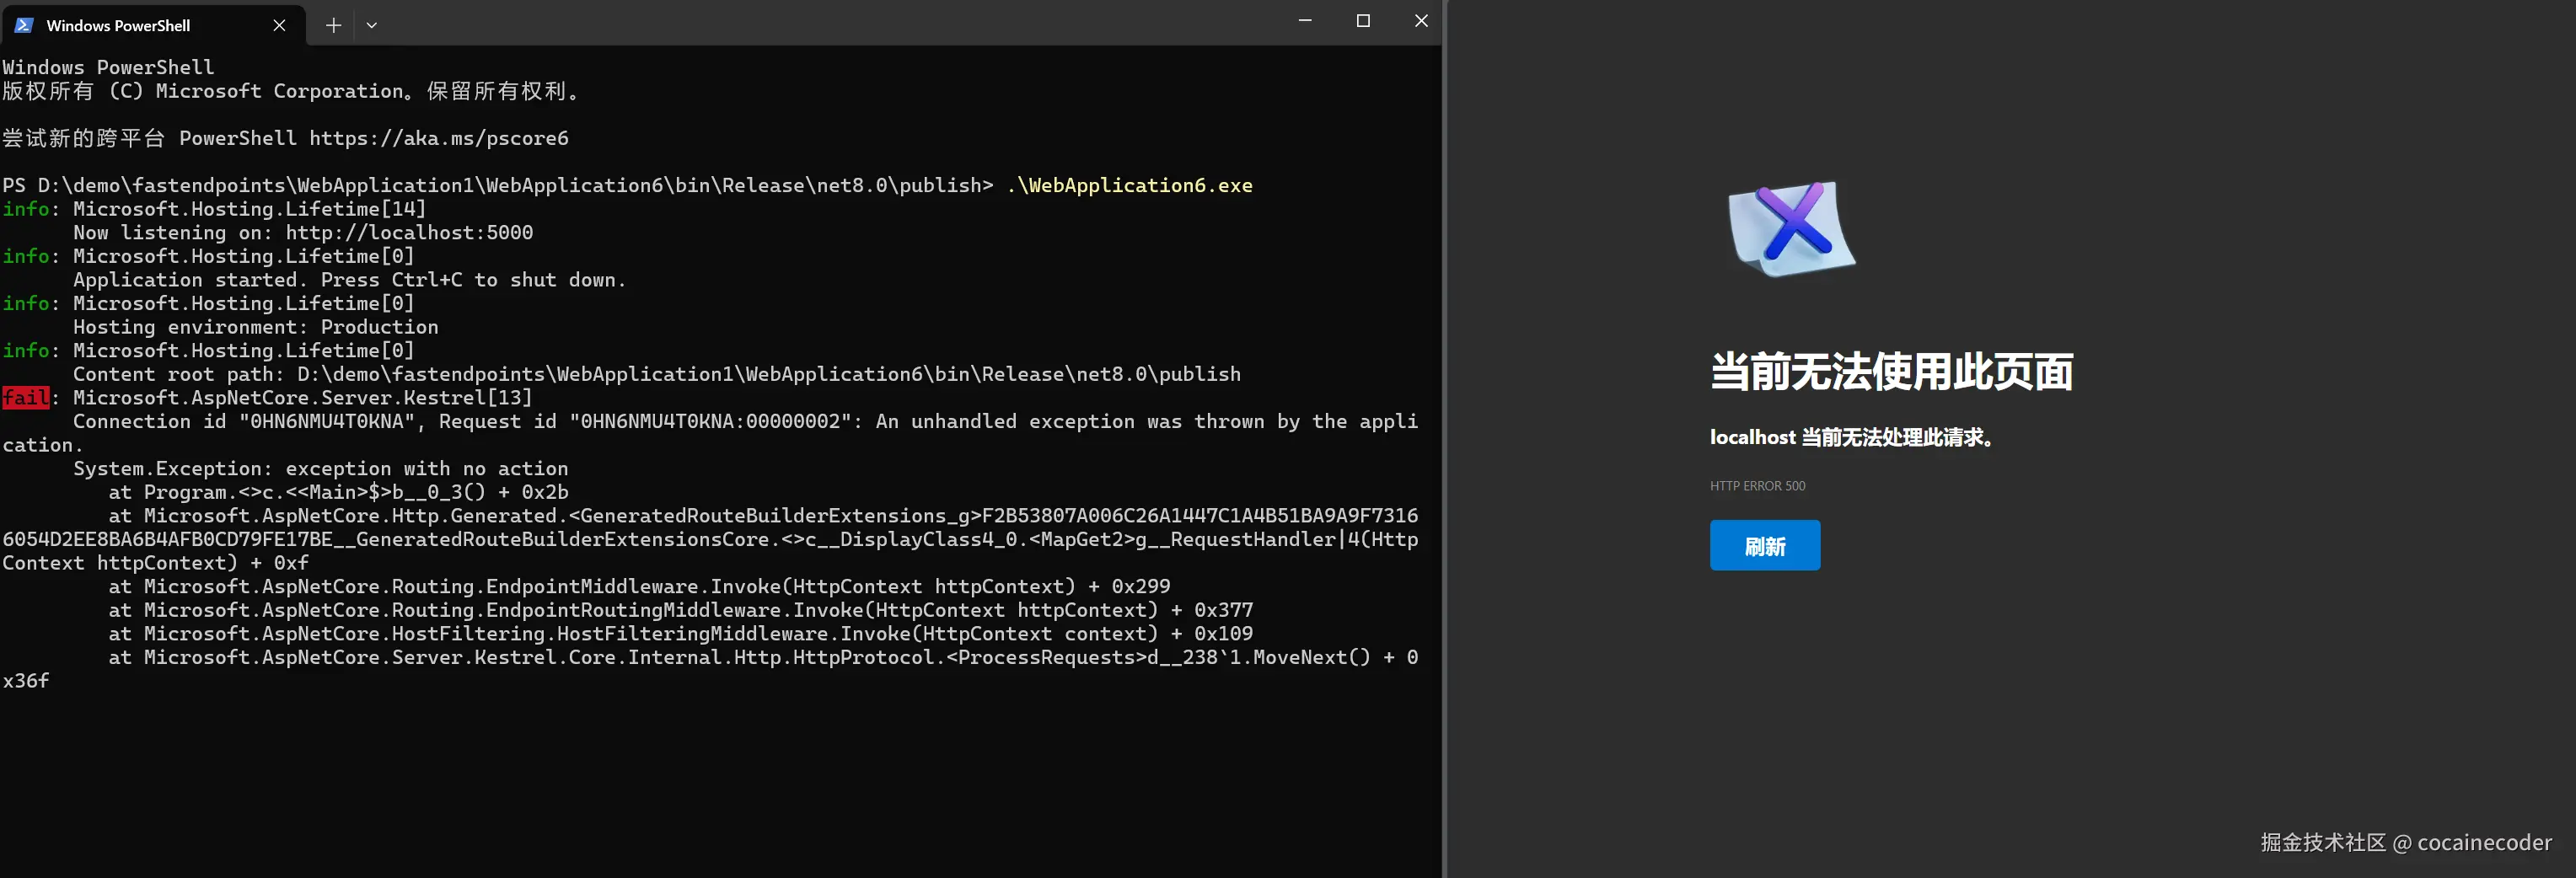Click 'Application started. Press Ctrl+C' line
The image size is (2576, 878).
coord(349,280)
